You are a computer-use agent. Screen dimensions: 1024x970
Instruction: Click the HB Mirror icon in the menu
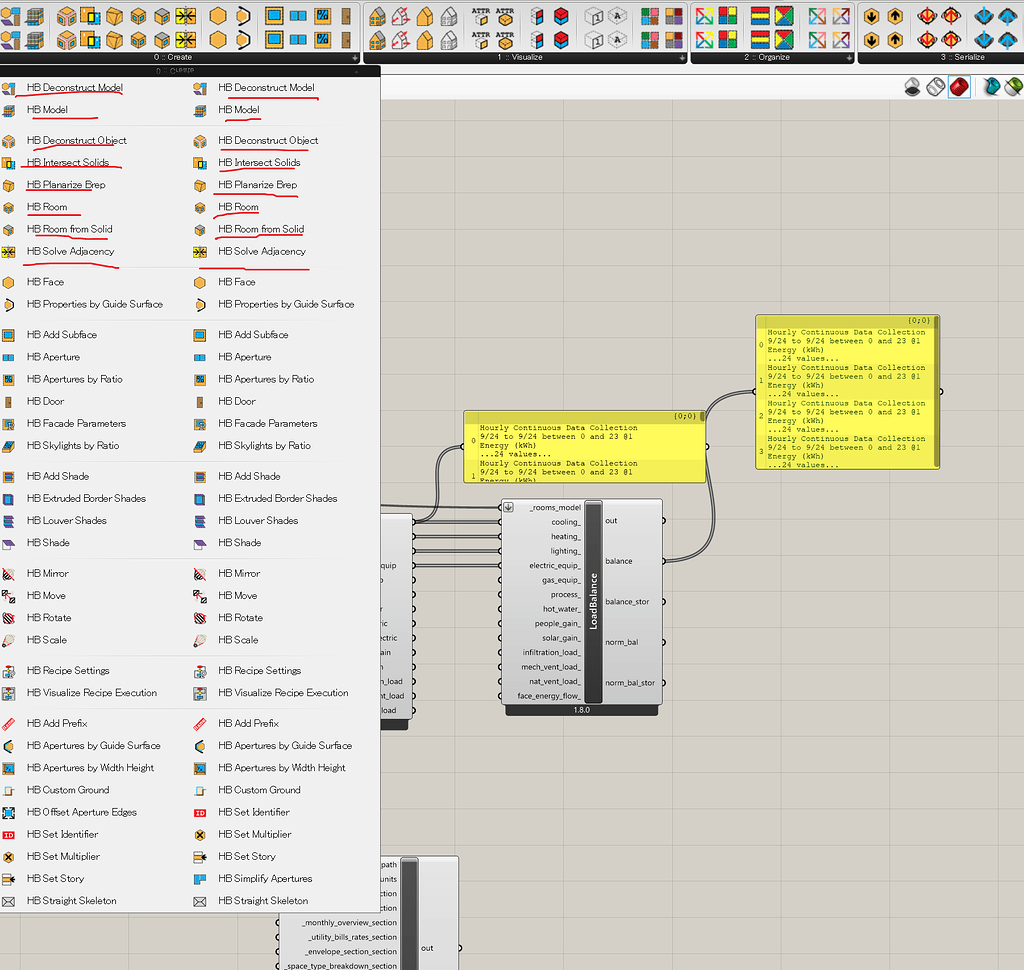(x=9, y=573)
